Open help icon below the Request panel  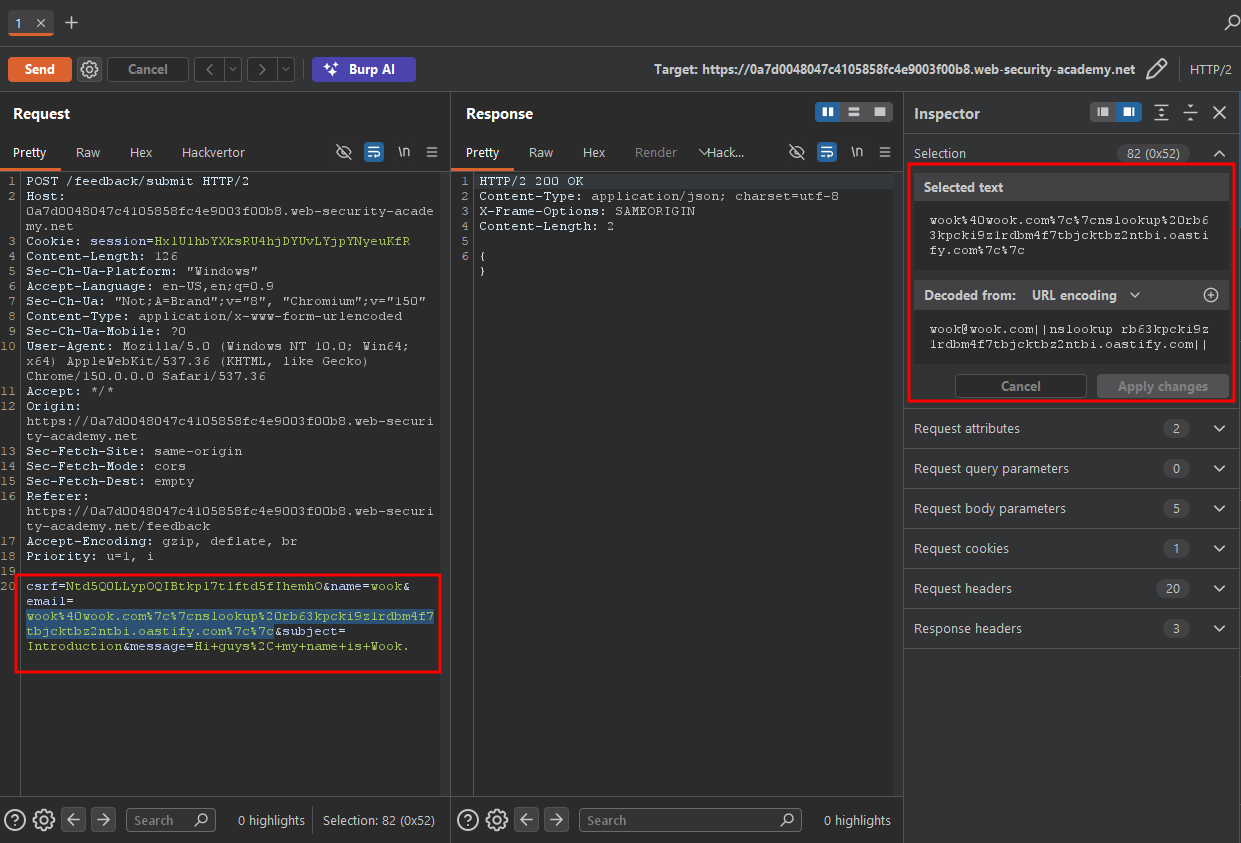coord(16,820)
